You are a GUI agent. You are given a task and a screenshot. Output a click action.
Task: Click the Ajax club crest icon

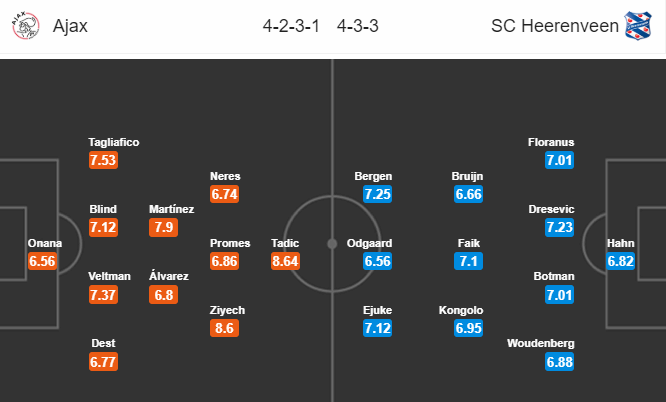[x=25, y=26]
